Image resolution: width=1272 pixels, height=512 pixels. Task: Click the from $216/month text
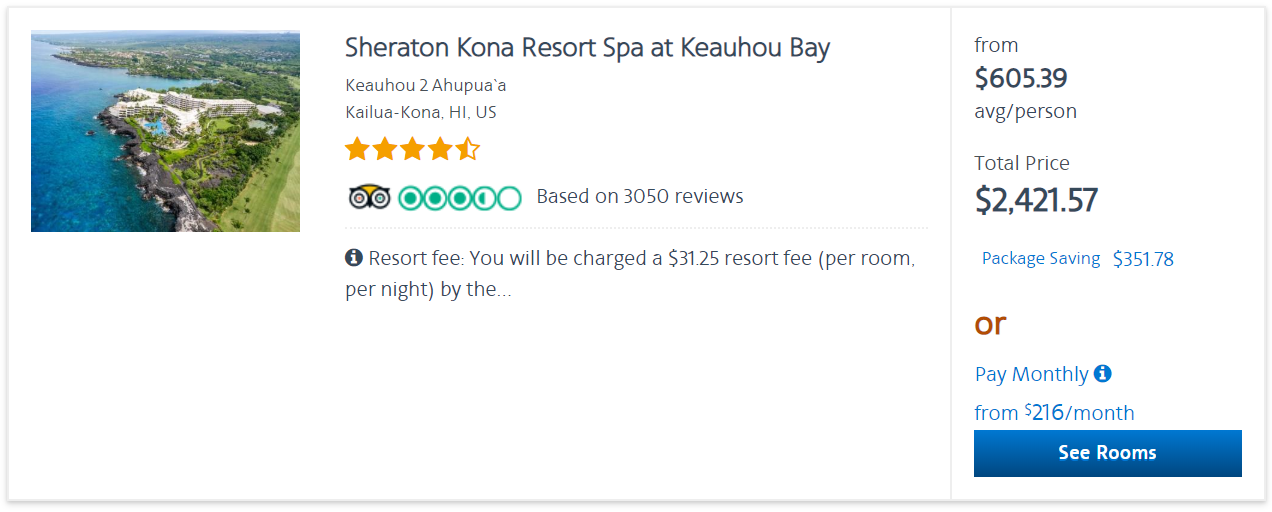1054,413
